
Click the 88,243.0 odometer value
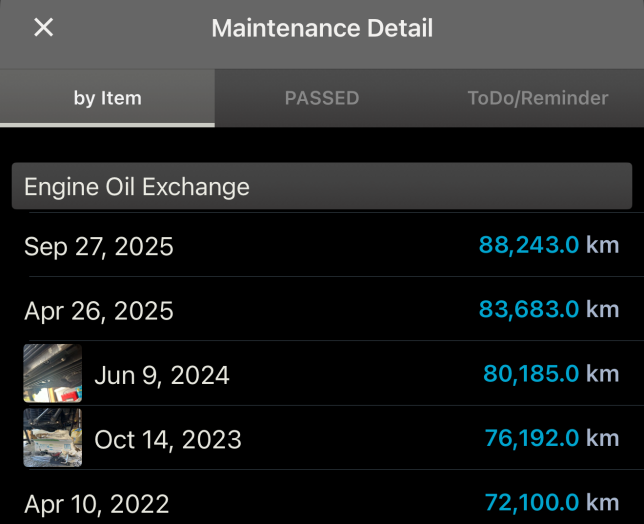[529, 245]
